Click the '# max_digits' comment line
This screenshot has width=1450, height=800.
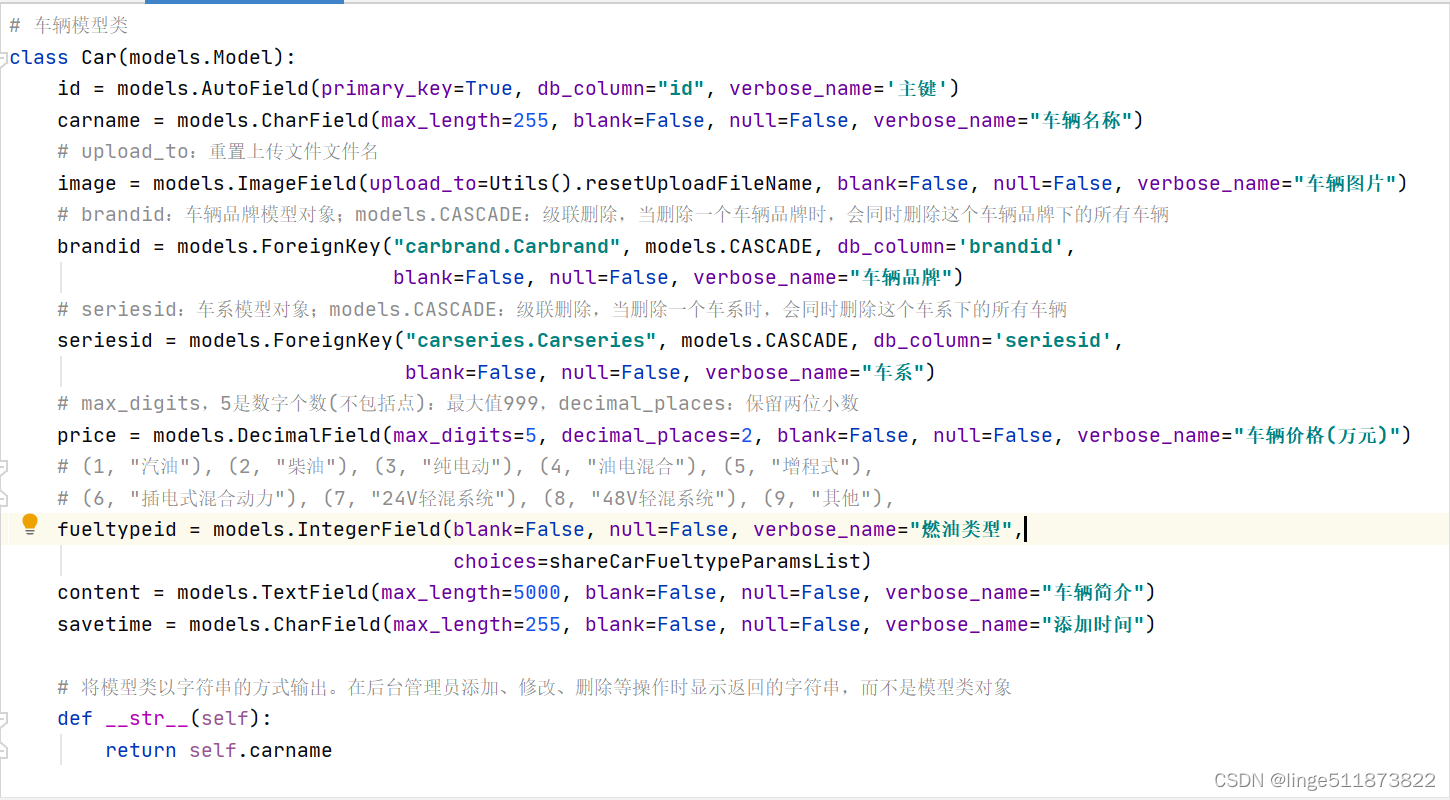(x=458, y=404)
